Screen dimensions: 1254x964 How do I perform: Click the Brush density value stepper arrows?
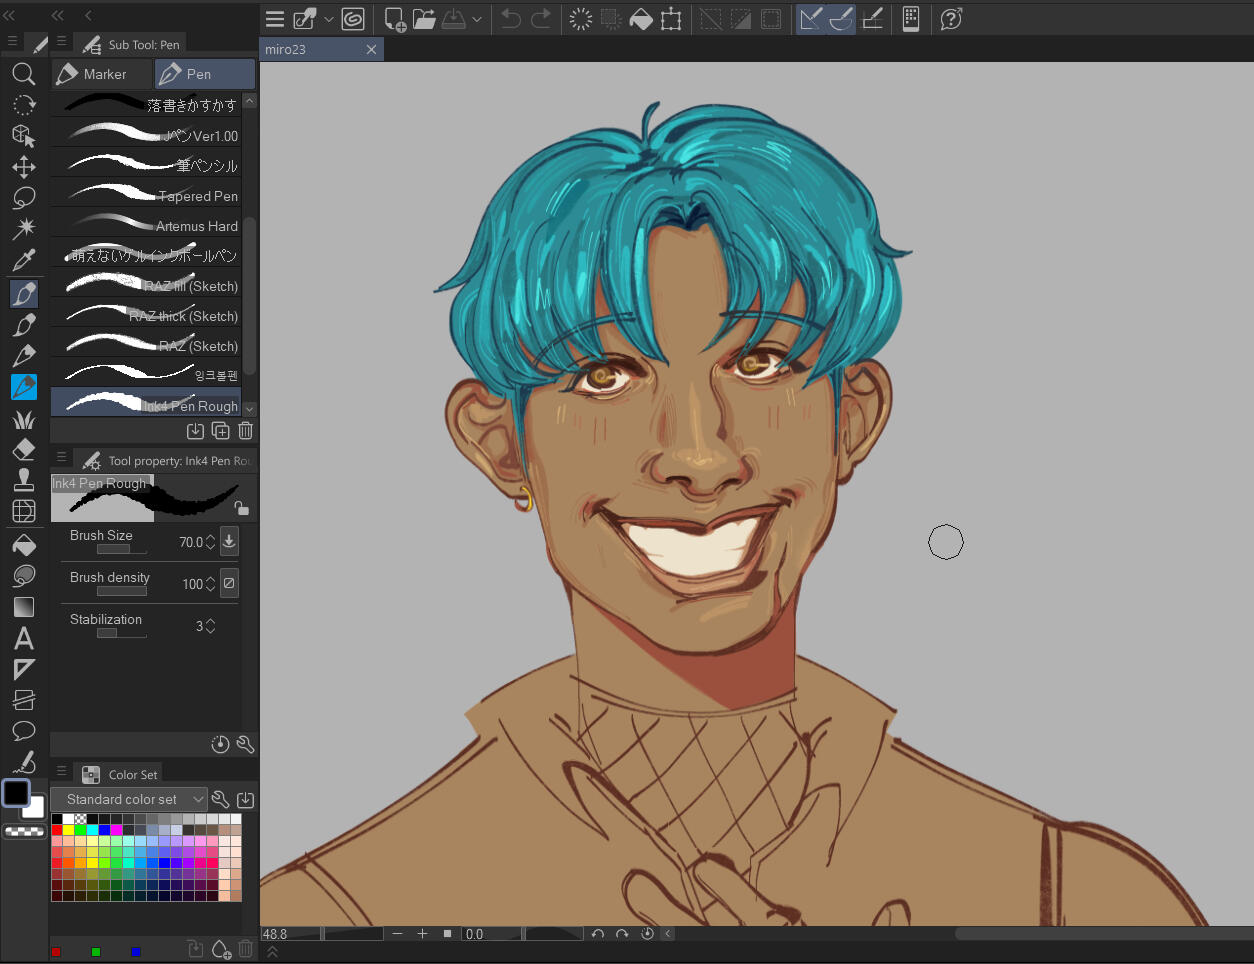coord(210,584)
